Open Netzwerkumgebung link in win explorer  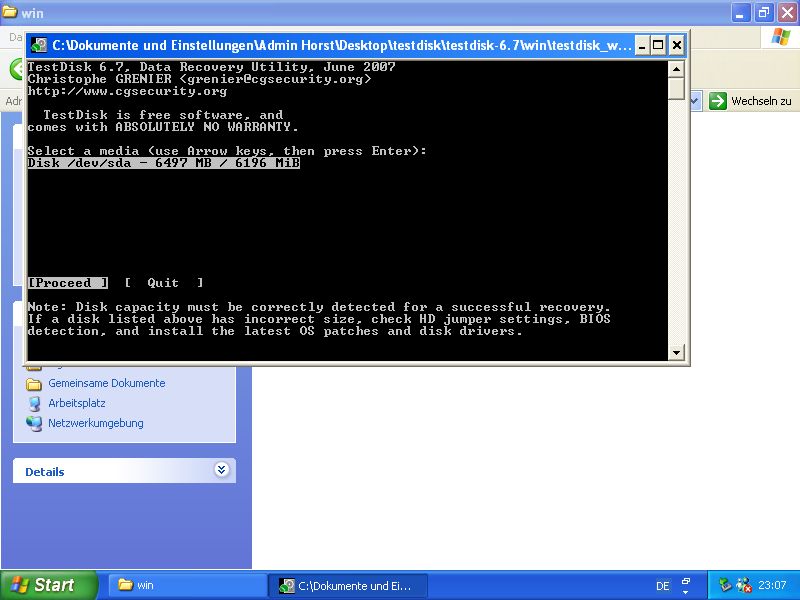(95, 423)
